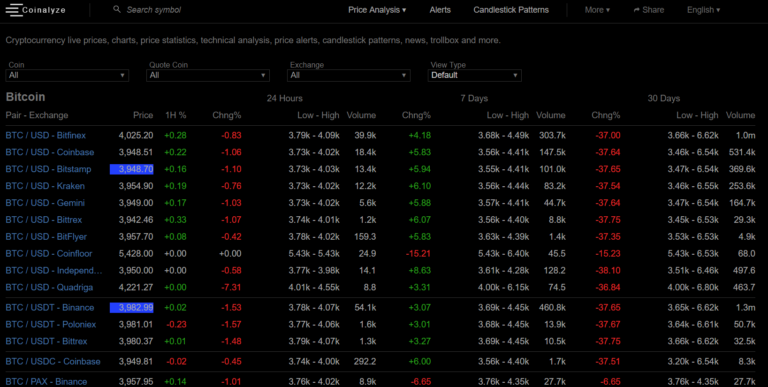Open the Exchange filter dropdown
Image resolution: width=768 pixels, height=387 pixels.
point(348,75)
